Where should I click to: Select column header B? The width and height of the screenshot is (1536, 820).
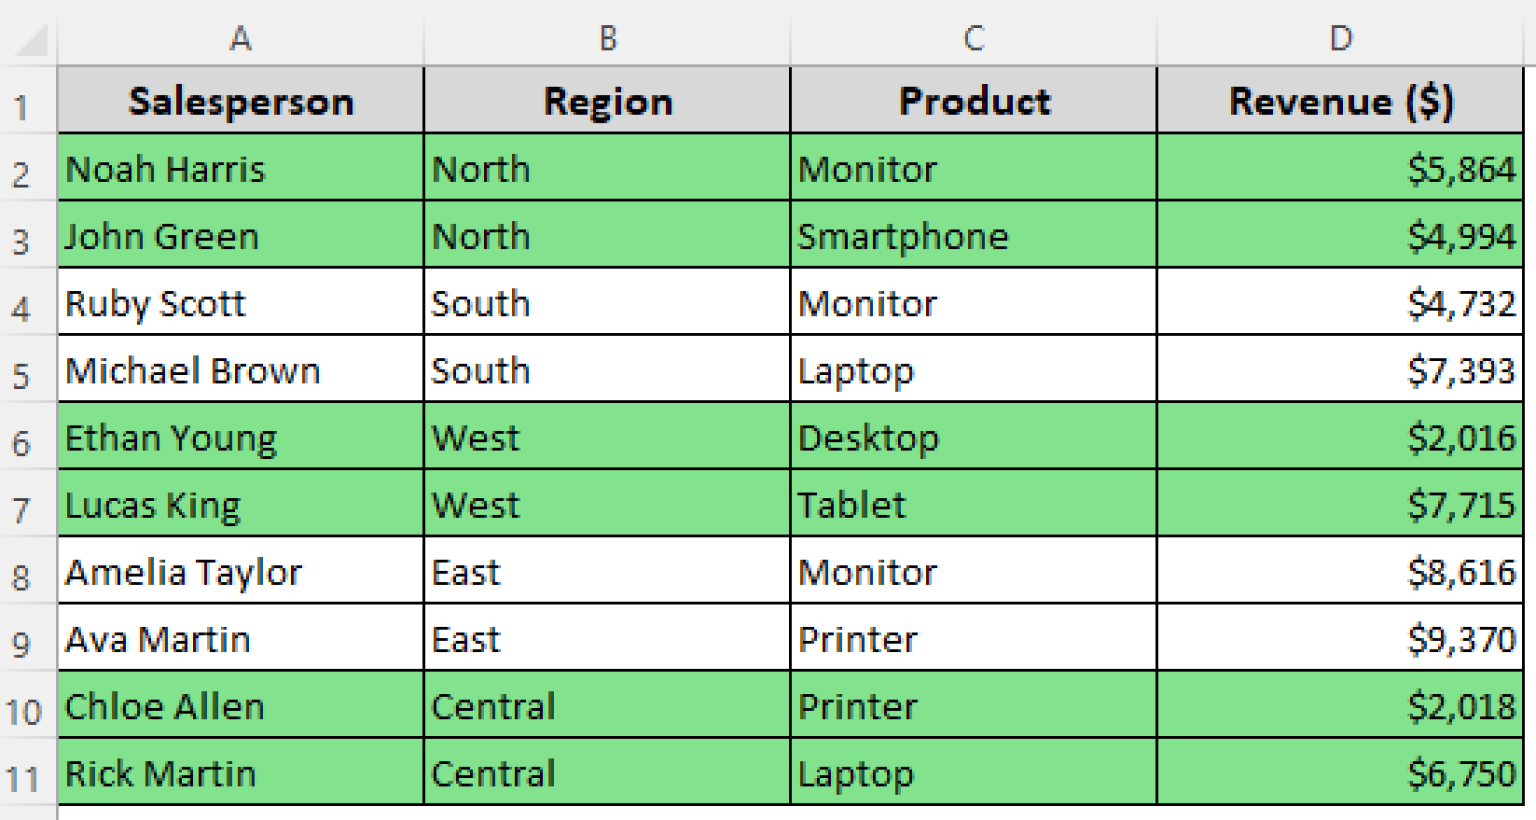(x=607, y=39)
